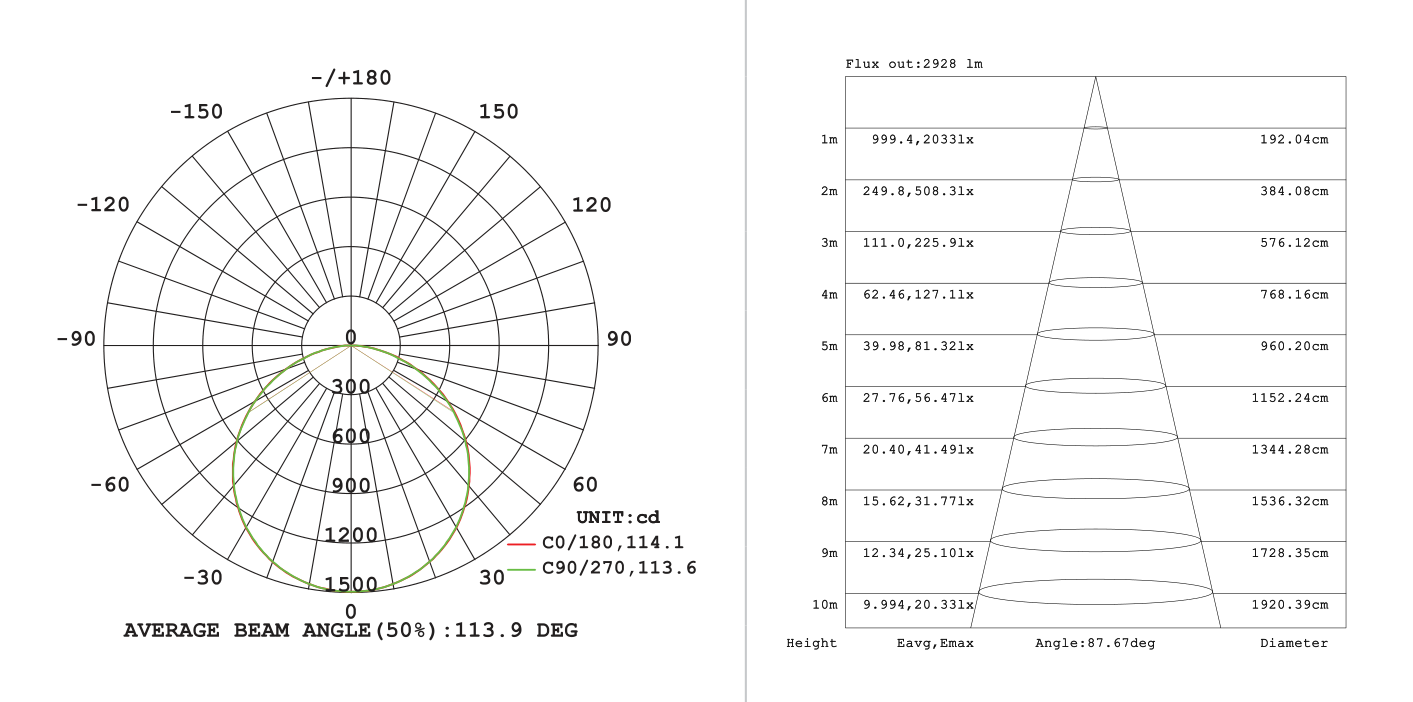Screen dimensions: 1413x702
Task: Select the 'C0/180,114.1' legend text
Action: (x=613, y=544)
